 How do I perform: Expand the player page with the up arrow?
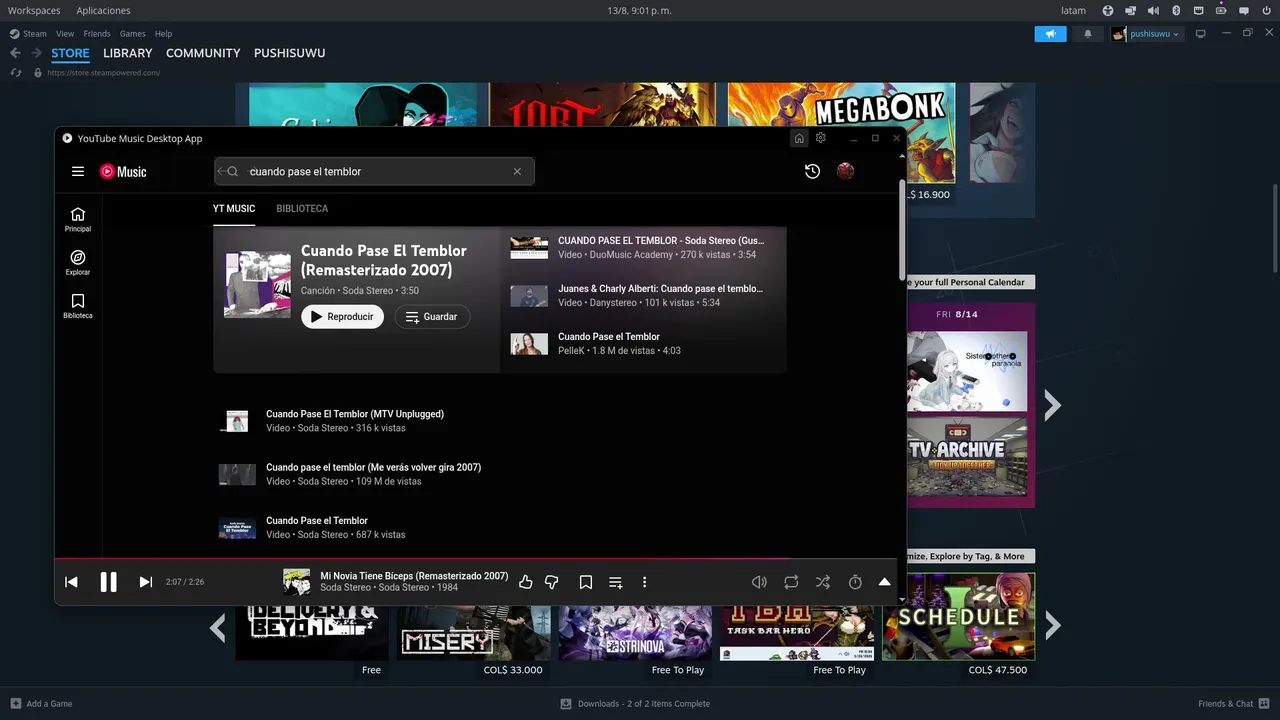tap(884, 582)
